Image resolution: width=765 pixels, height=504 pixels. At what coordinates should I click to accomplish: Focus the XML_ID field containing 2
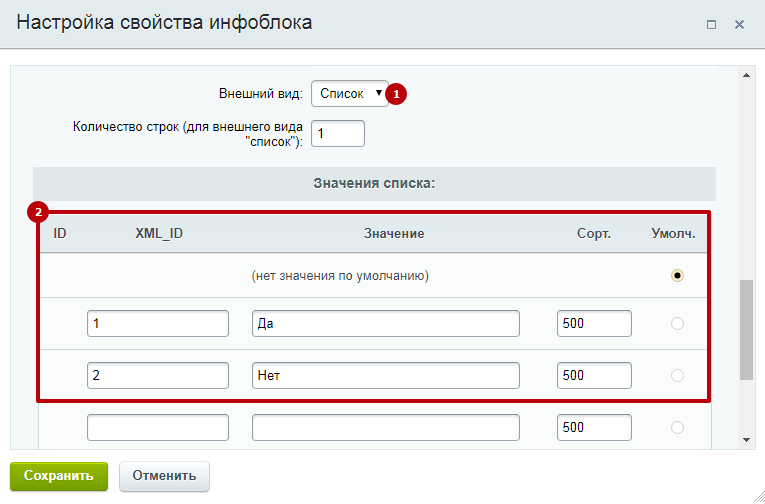pos(158,375)
